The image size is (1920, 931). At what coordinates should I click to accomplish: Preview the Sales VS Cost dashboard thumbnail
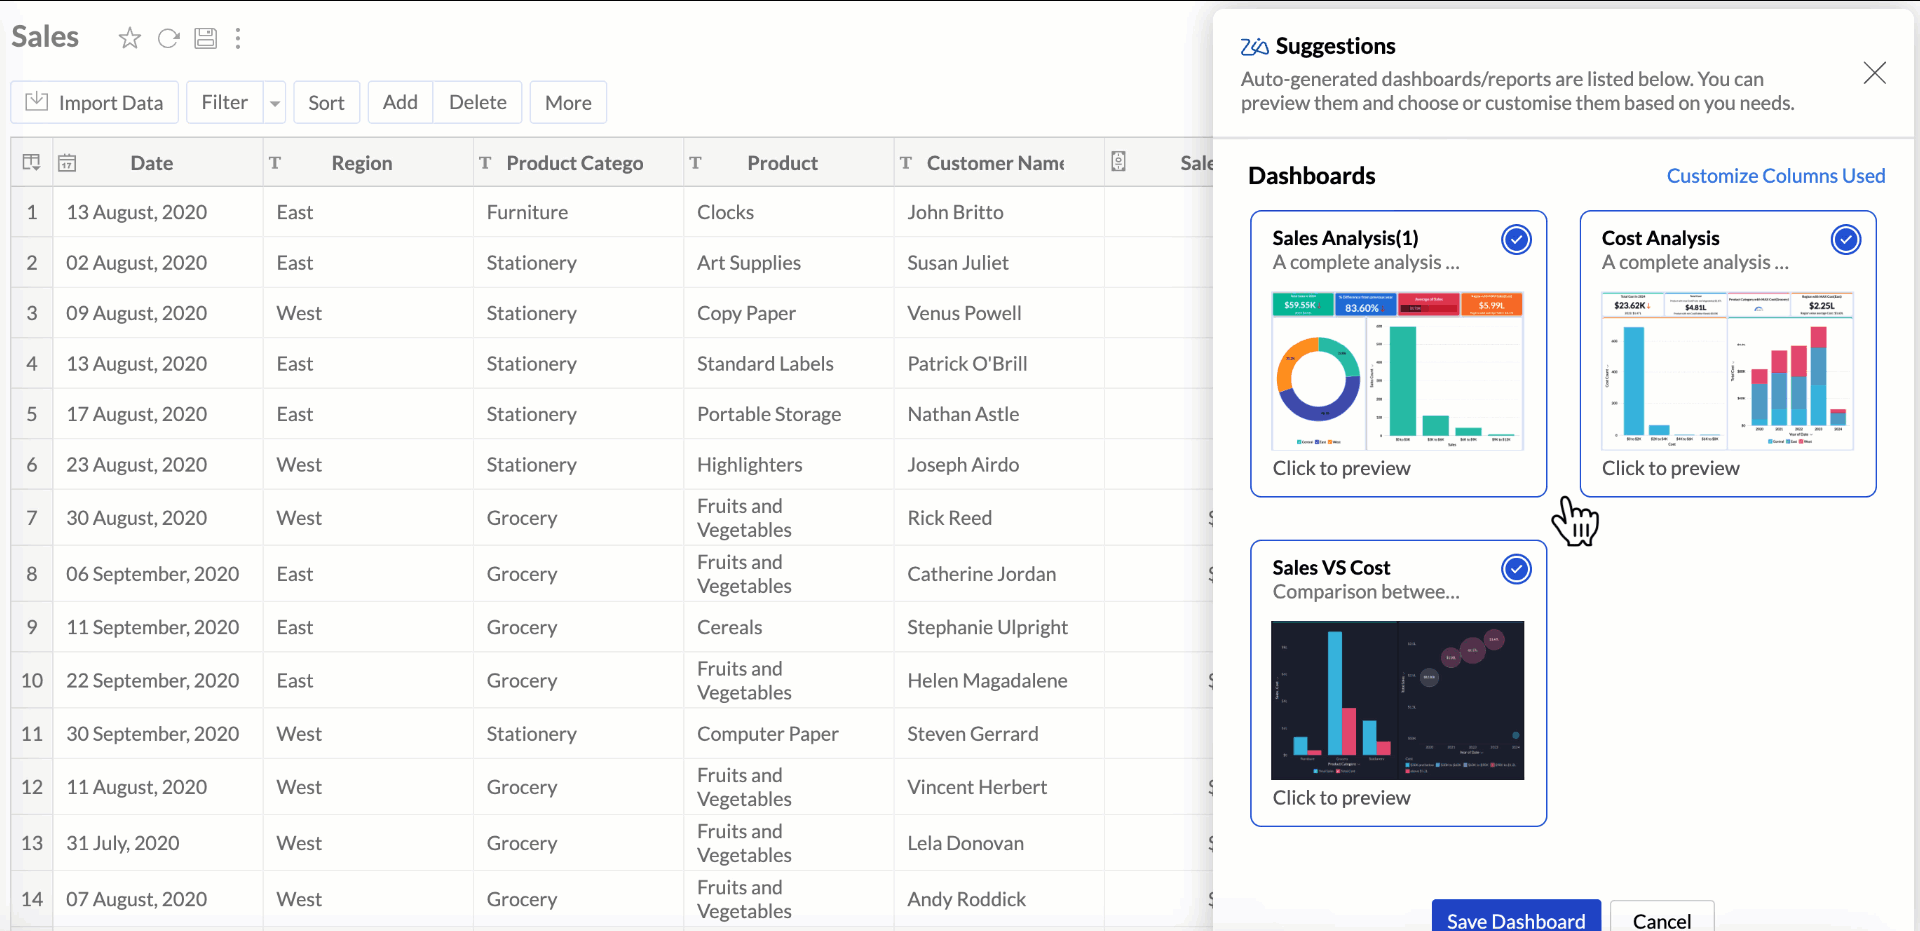[x=1397, y=700]
